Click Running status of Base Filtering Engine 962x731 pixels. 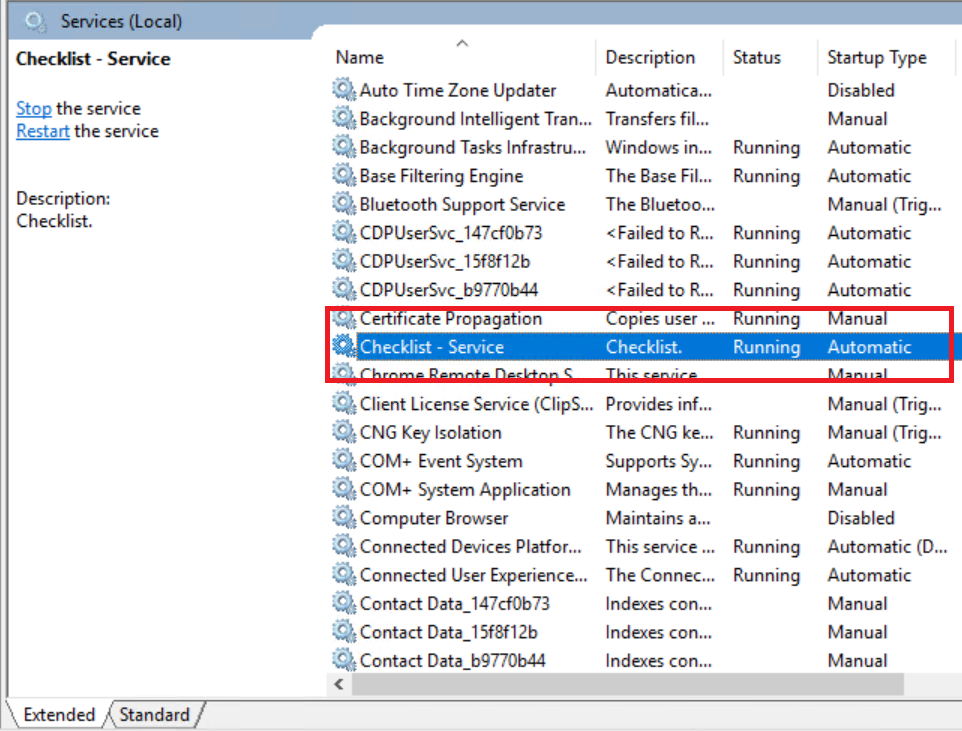[x=766, y=176]
